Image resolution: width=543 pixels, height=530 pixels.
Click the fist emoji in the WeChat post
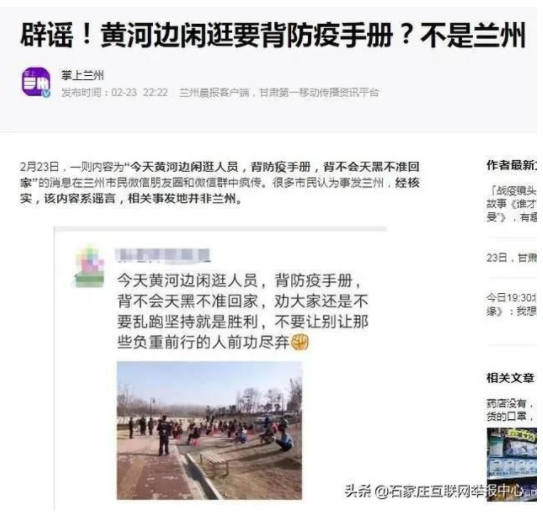300,343
